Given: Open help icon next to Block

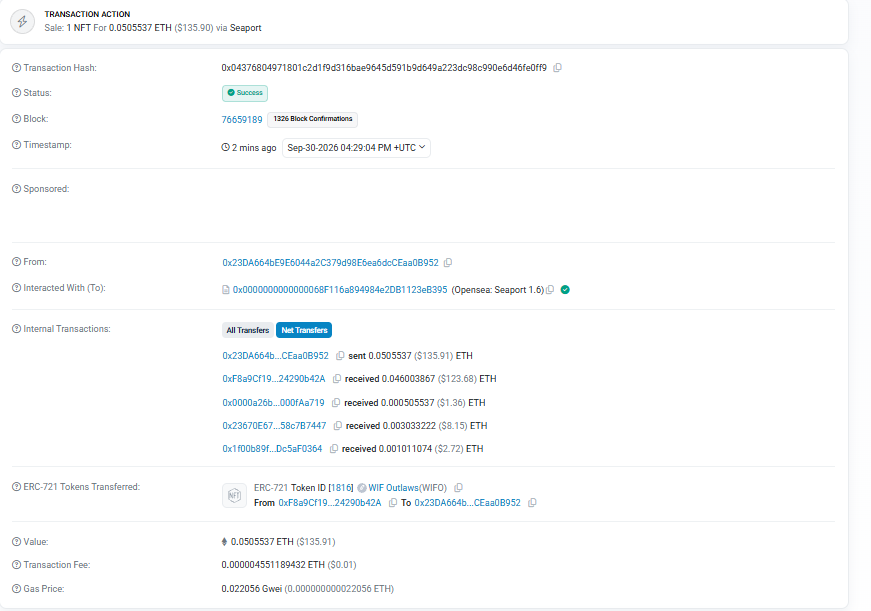Looking at the screenshot, I should coord(17,119).
